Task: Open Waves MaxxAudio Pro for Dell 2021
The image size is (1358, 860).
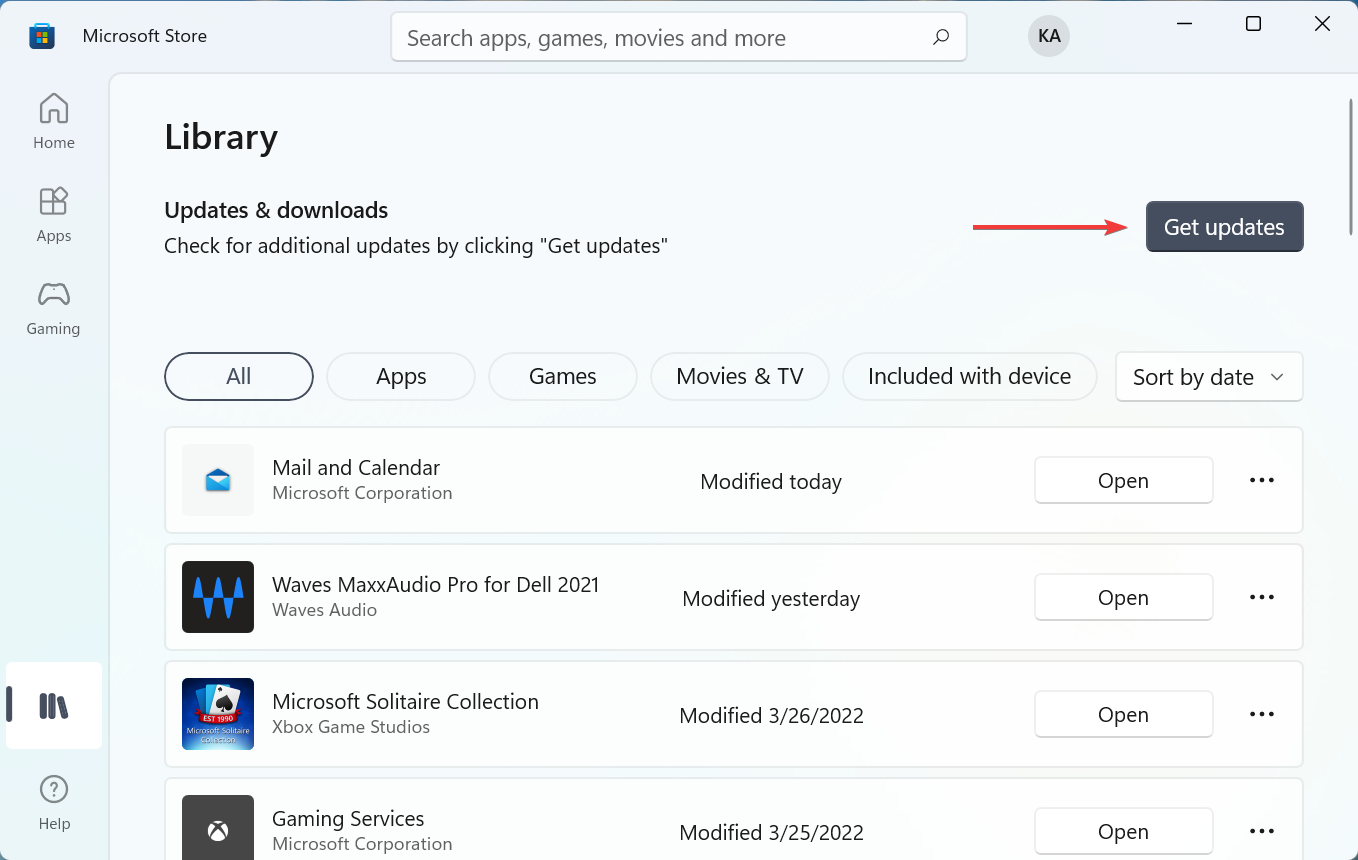Action: [x=1123, y=597]
